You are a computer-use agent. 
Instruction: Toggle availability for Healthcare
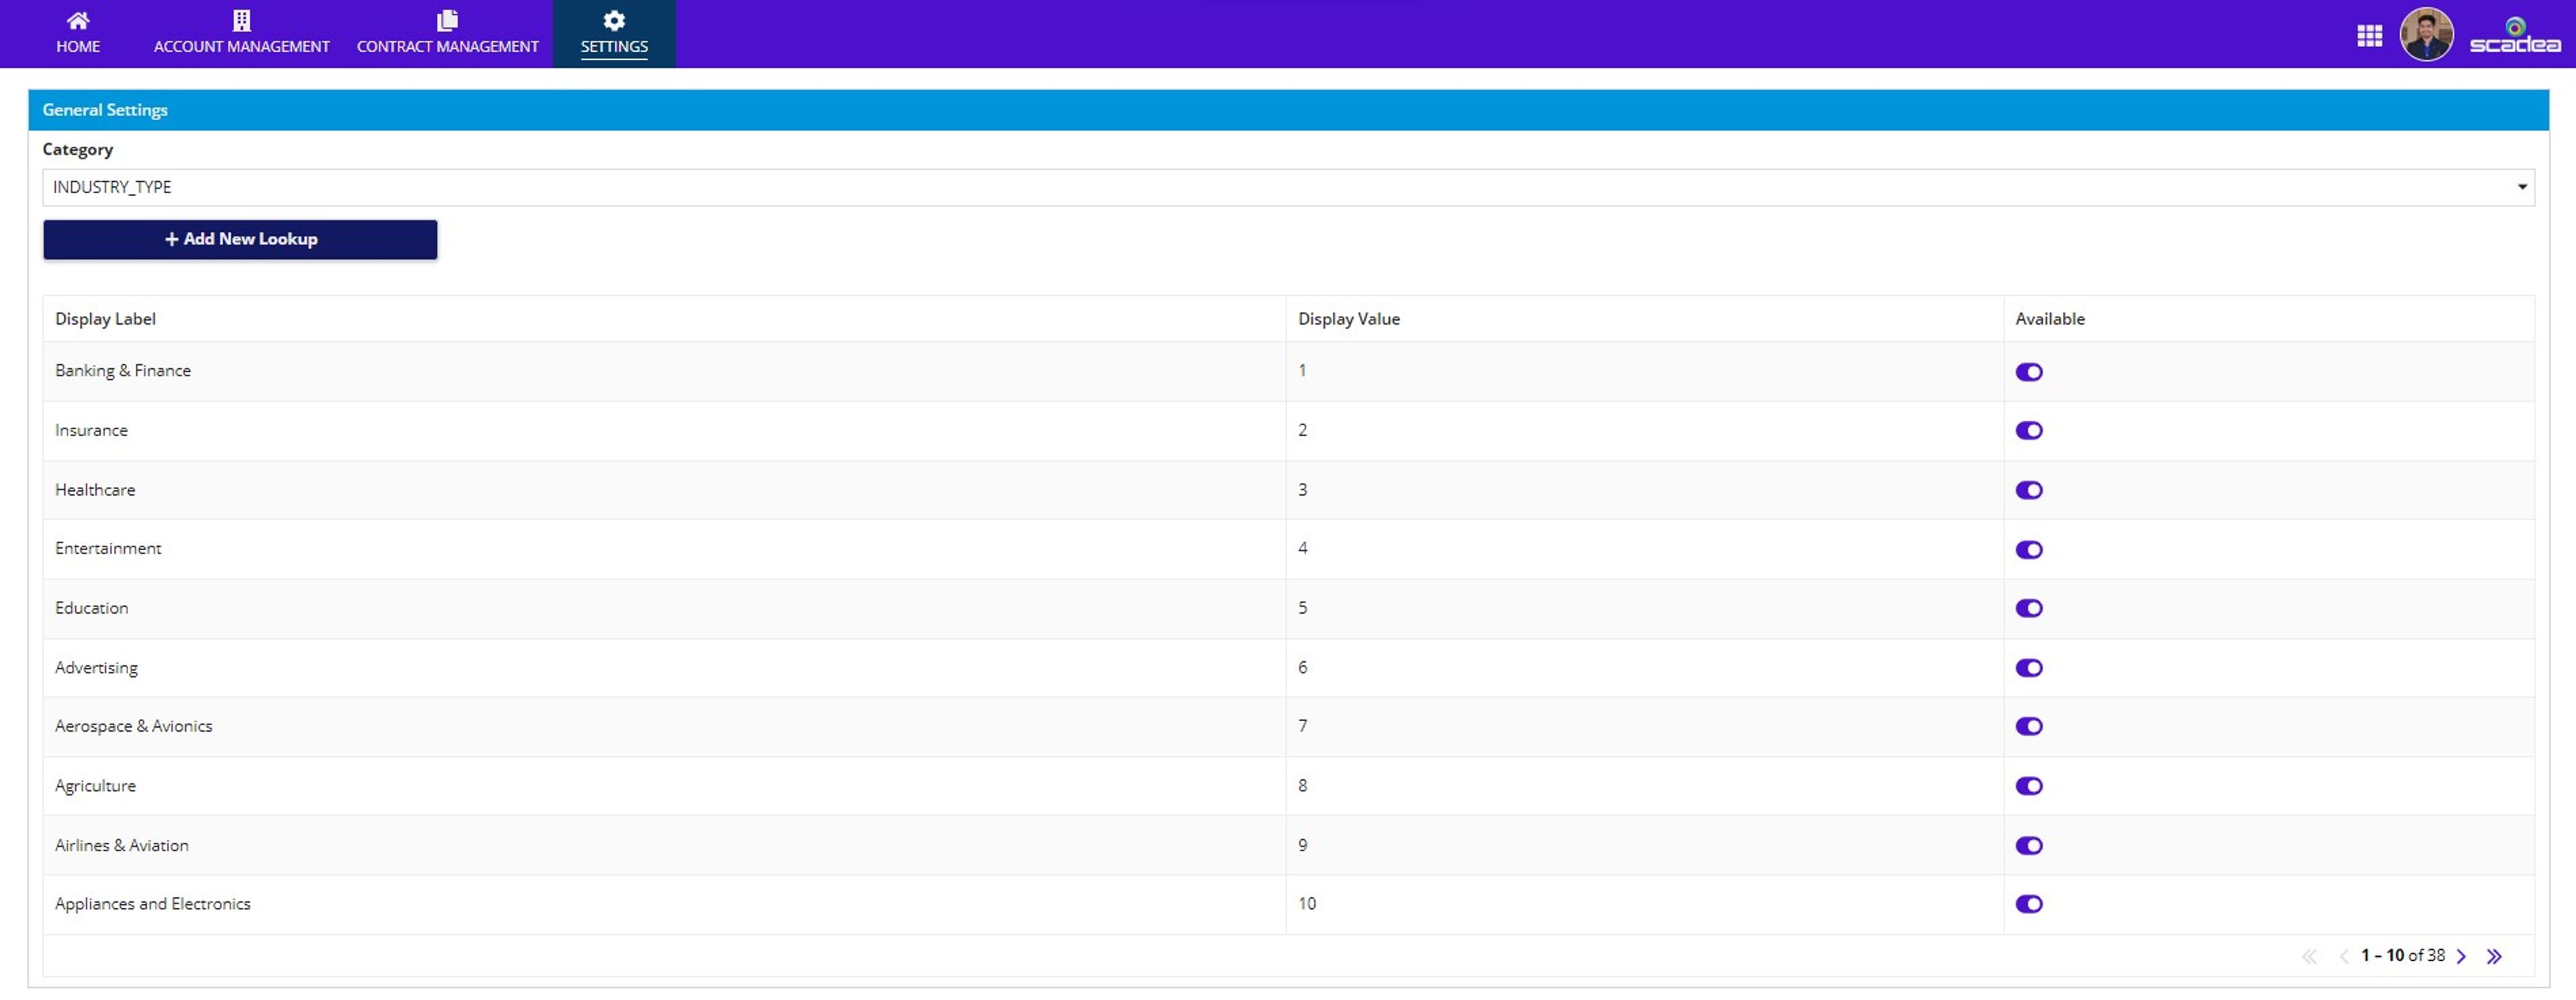pyautogui.click(x=2029, y=490)
